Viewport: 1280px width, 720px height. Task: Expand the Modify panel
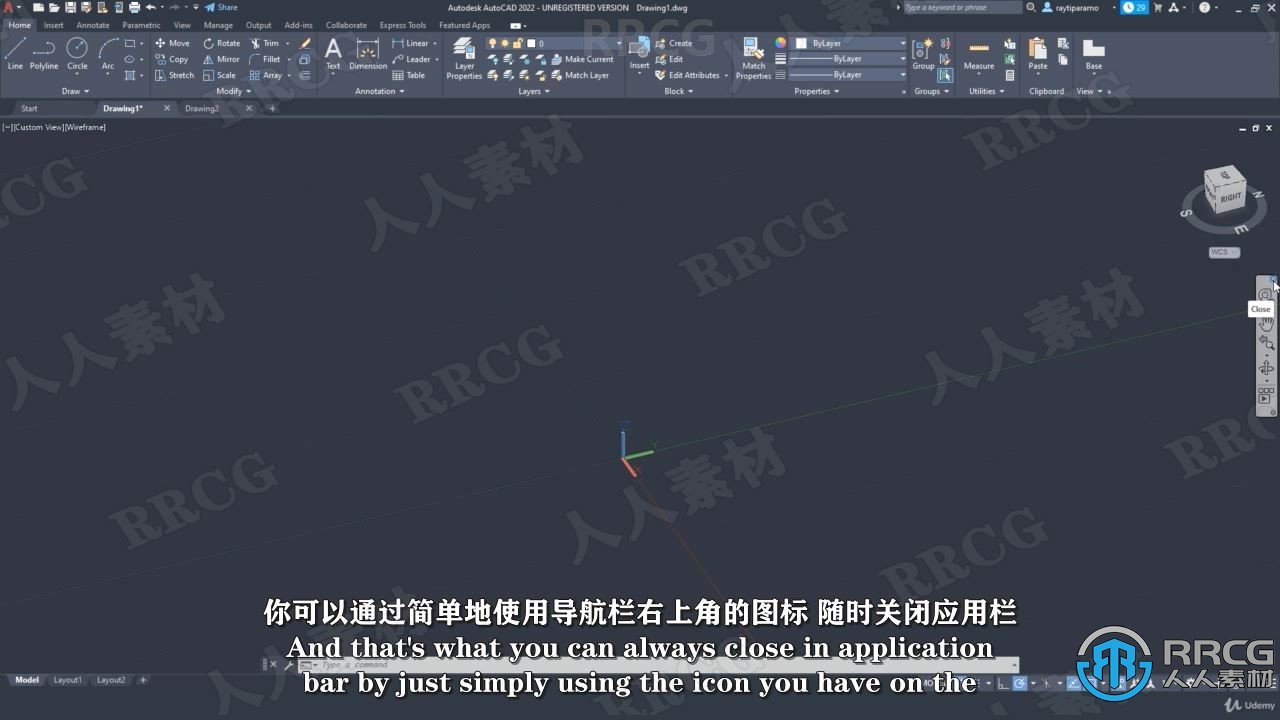point(233,91)
